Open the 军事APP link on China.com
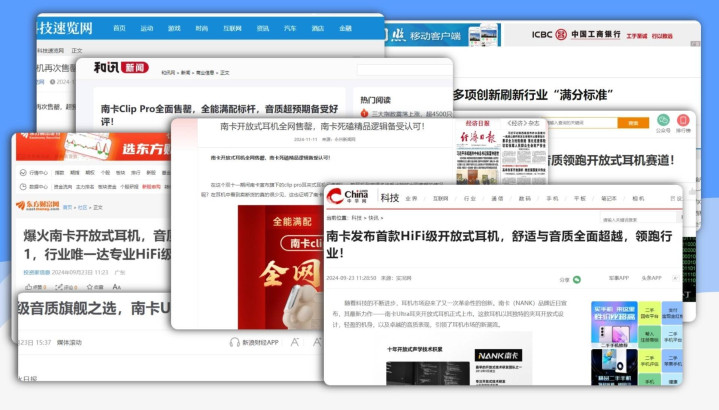The image size is (719, 410). 619,278
